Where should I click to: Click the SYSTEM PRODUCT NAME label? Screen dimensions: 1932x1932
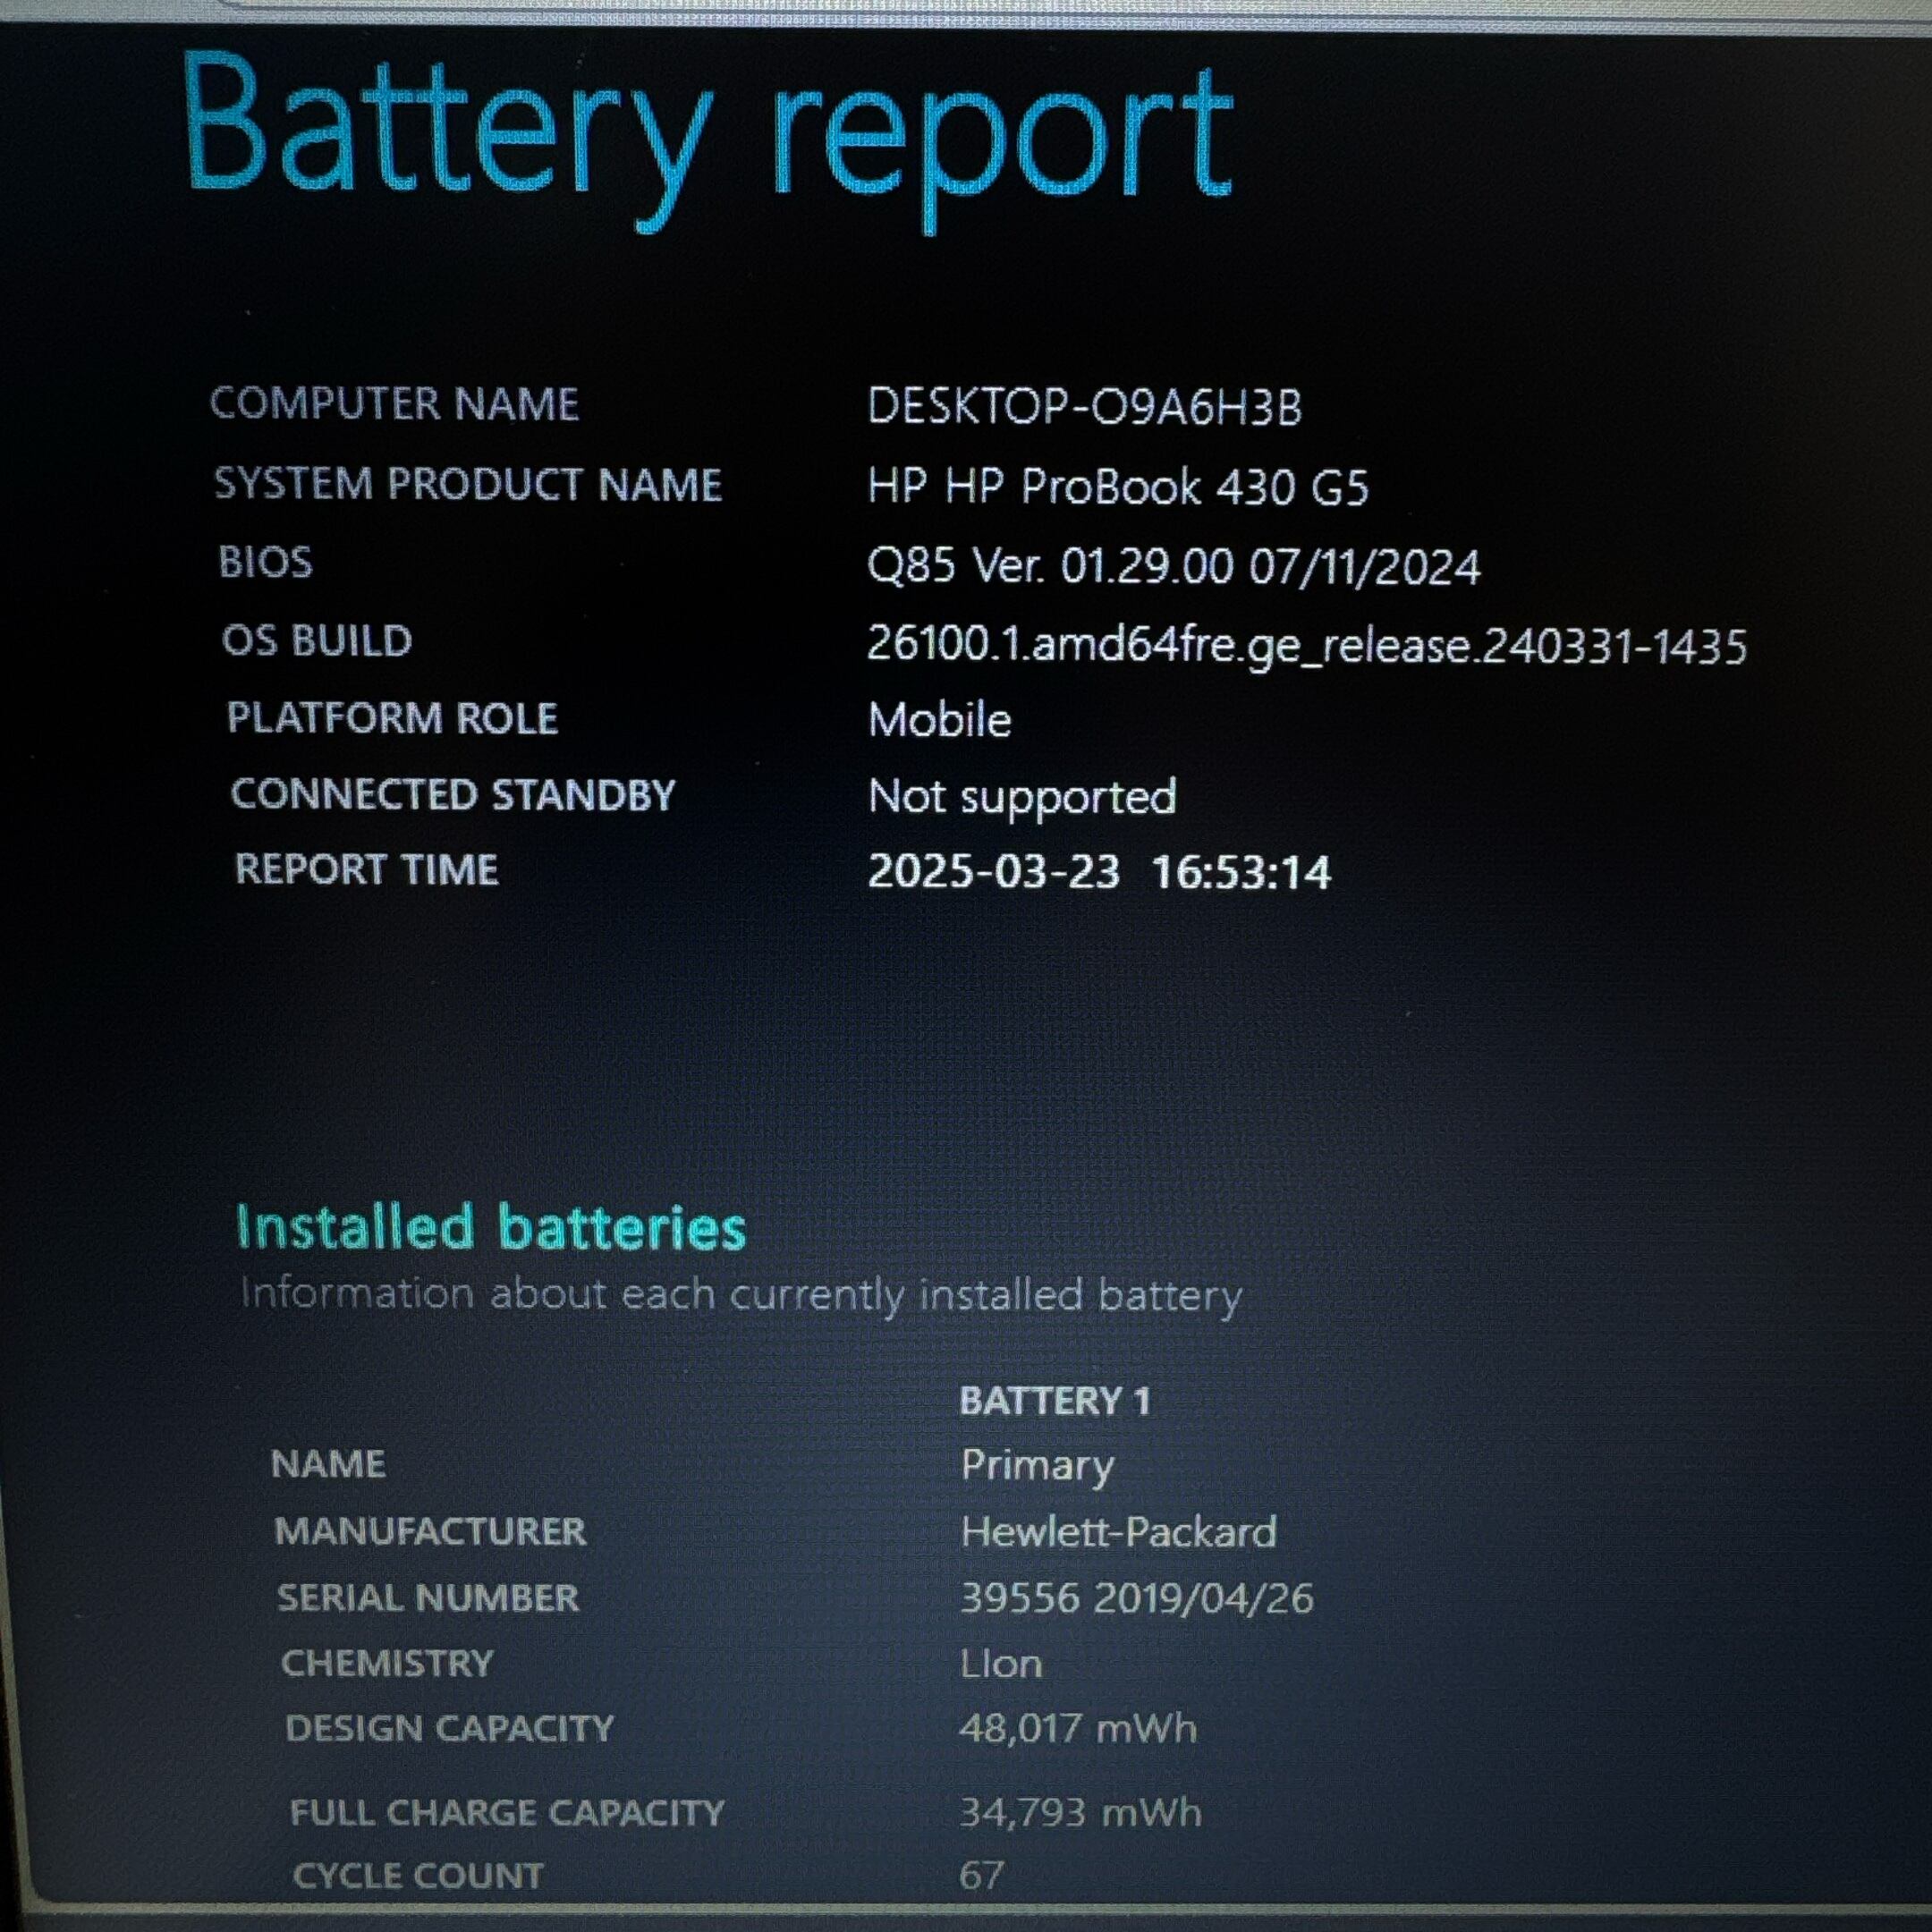pos(467,485)
